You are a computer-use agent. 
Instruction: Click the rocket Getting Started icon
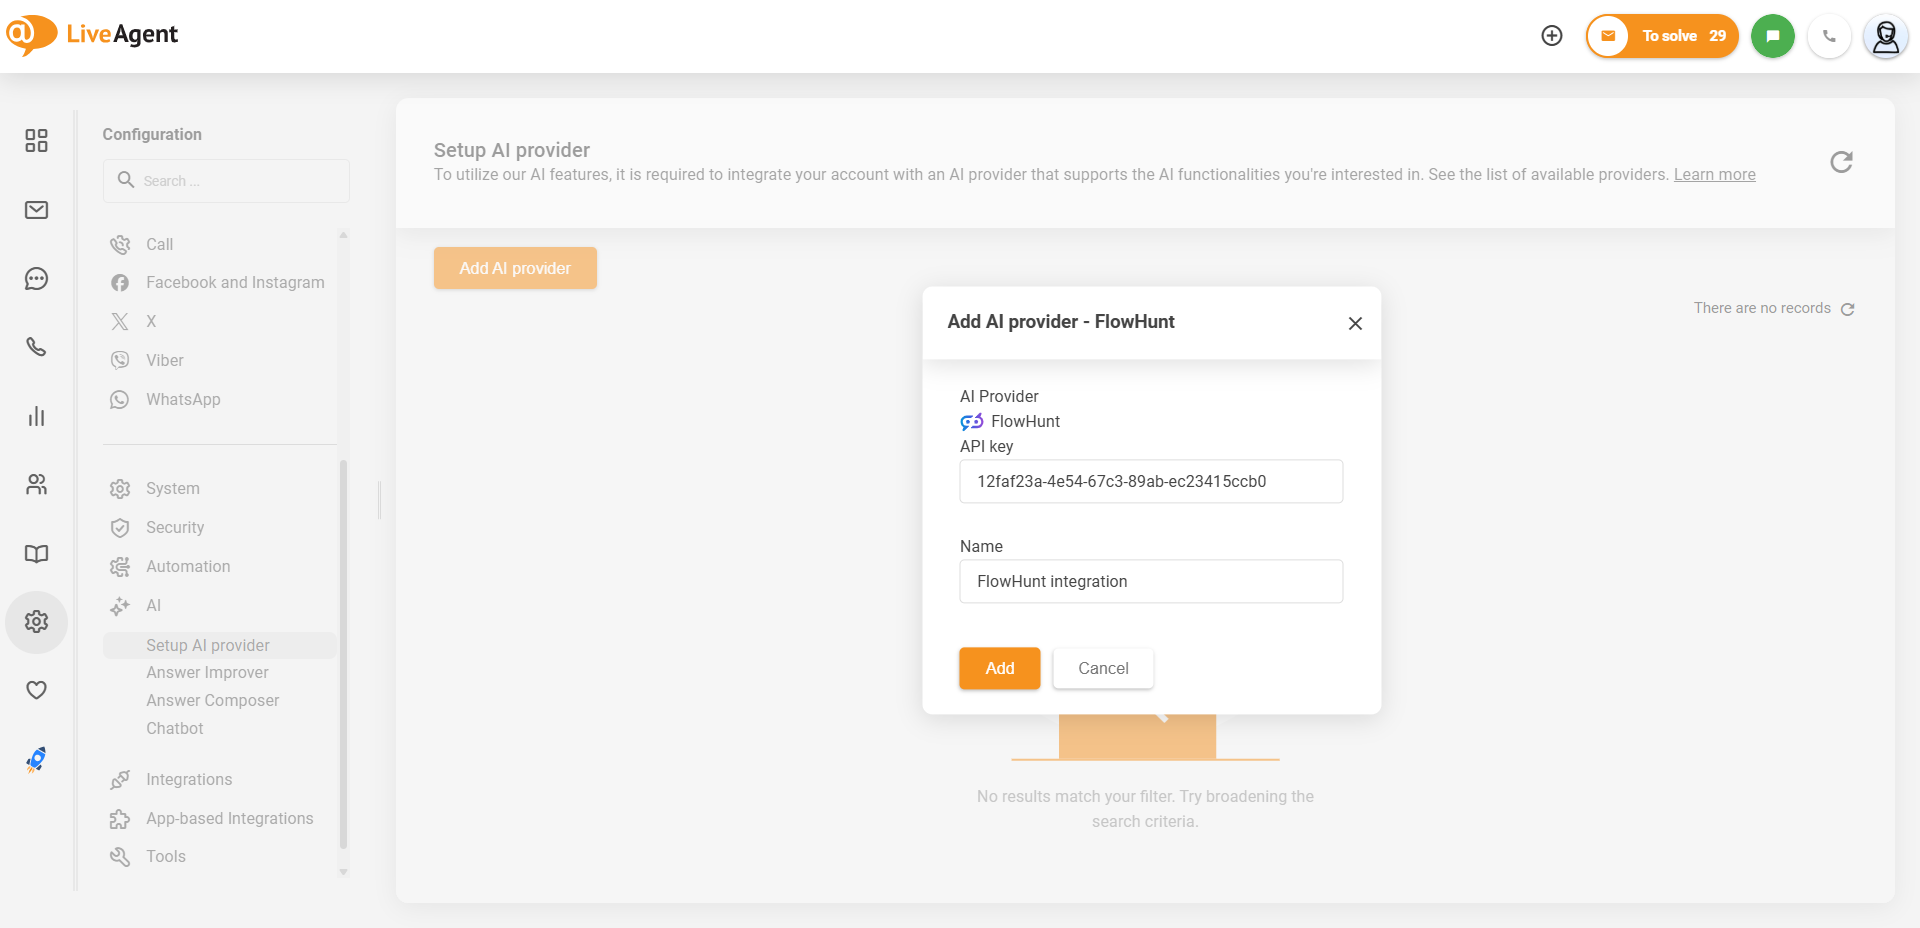(36, 760)
